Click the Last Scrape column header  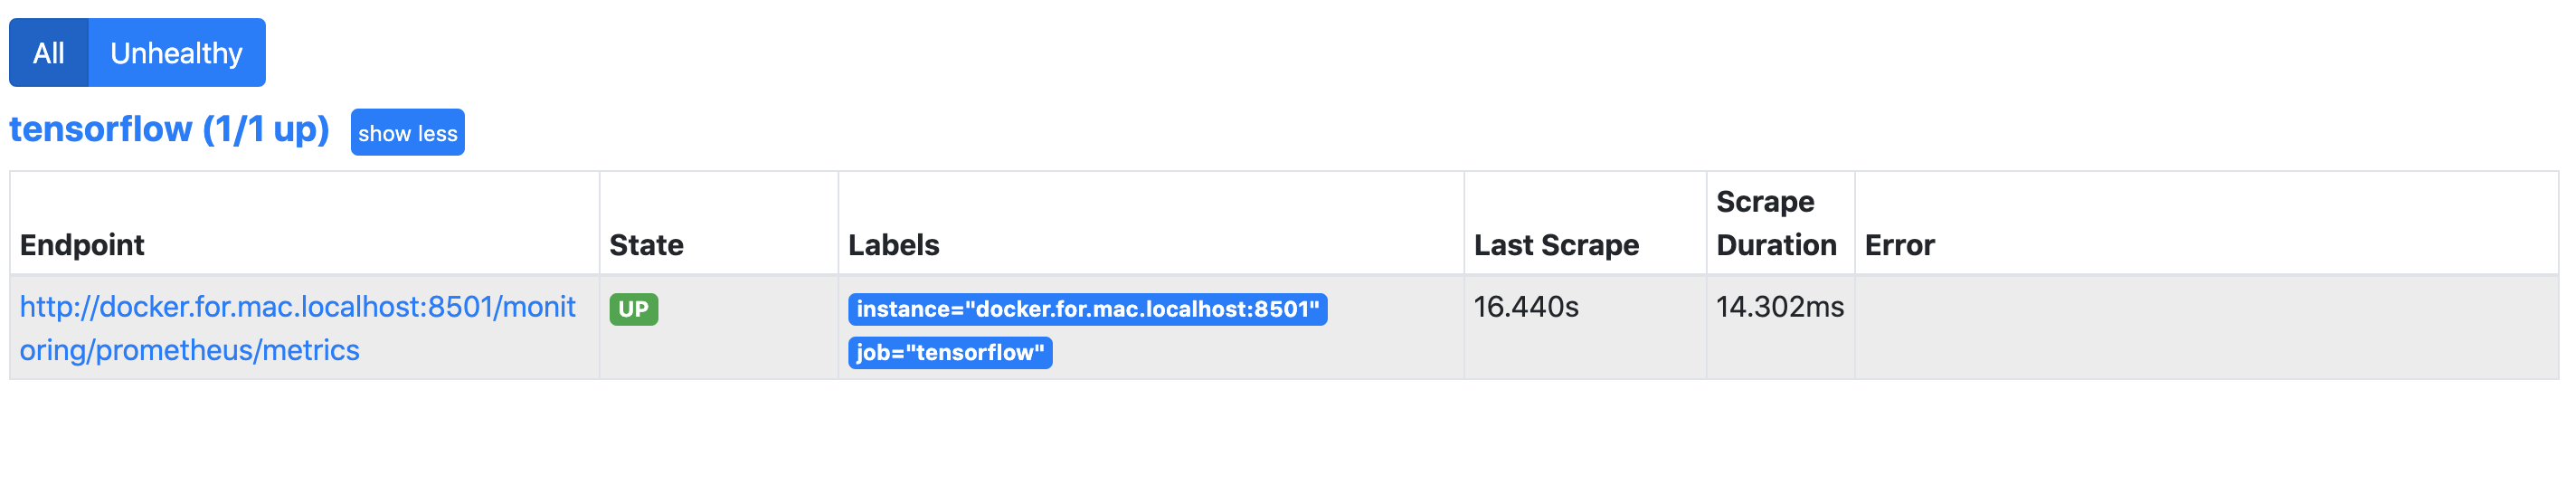(1556, 245)
